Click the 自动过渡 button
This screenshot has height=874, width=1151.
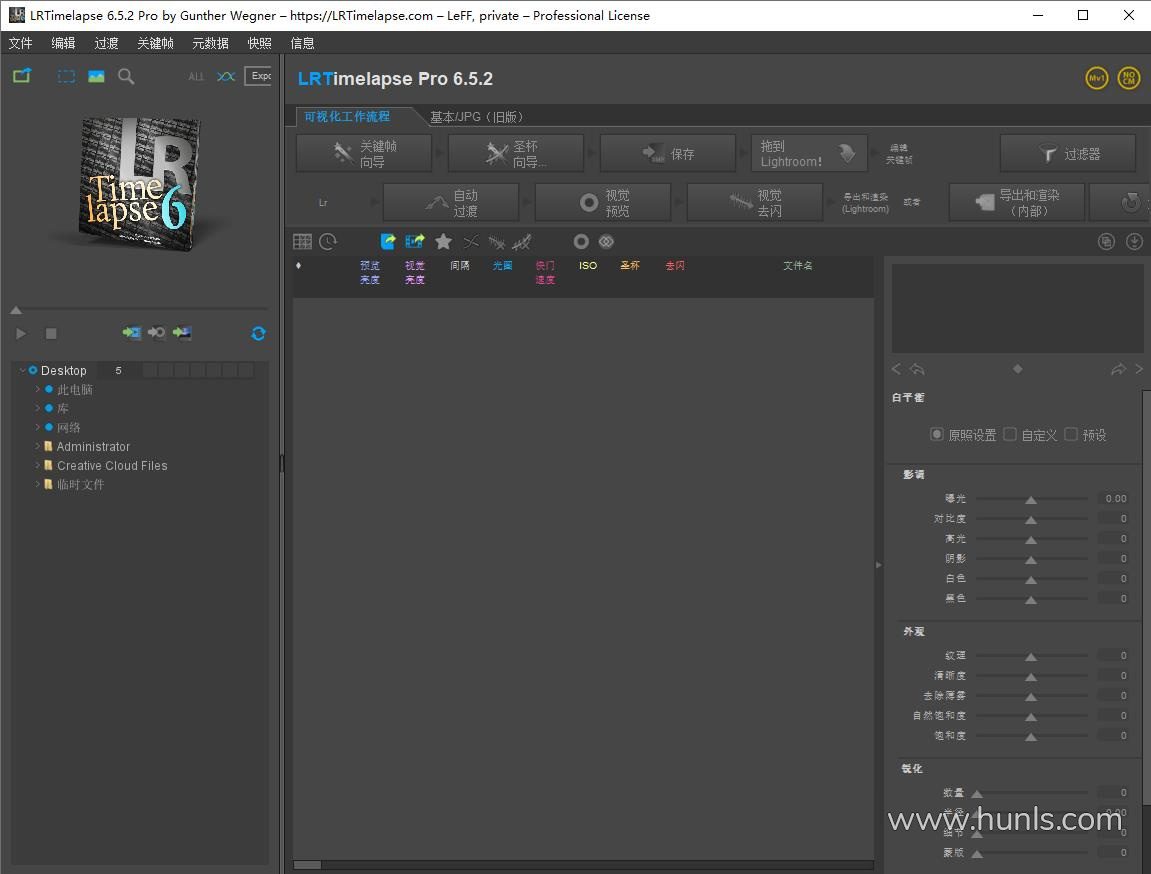[x=451, y=203]
